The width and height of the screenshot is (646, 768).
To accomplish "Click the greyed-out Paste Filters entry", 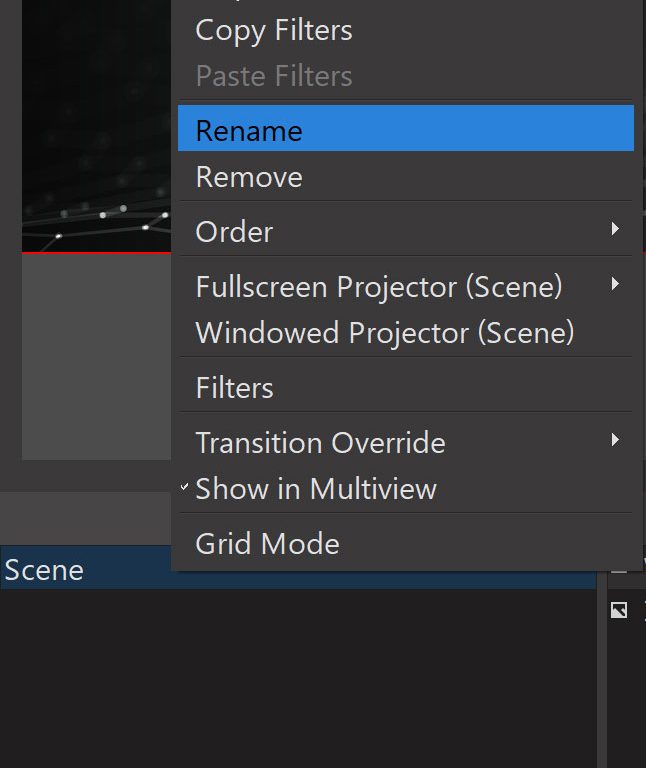I will point(273,76).
